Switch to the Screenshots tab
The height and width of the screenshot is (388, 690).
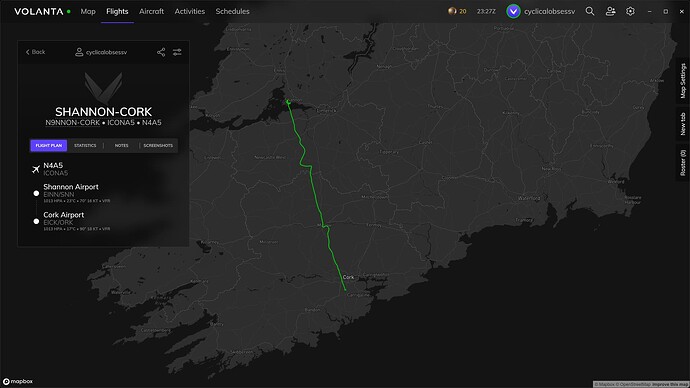click(158, 146)
